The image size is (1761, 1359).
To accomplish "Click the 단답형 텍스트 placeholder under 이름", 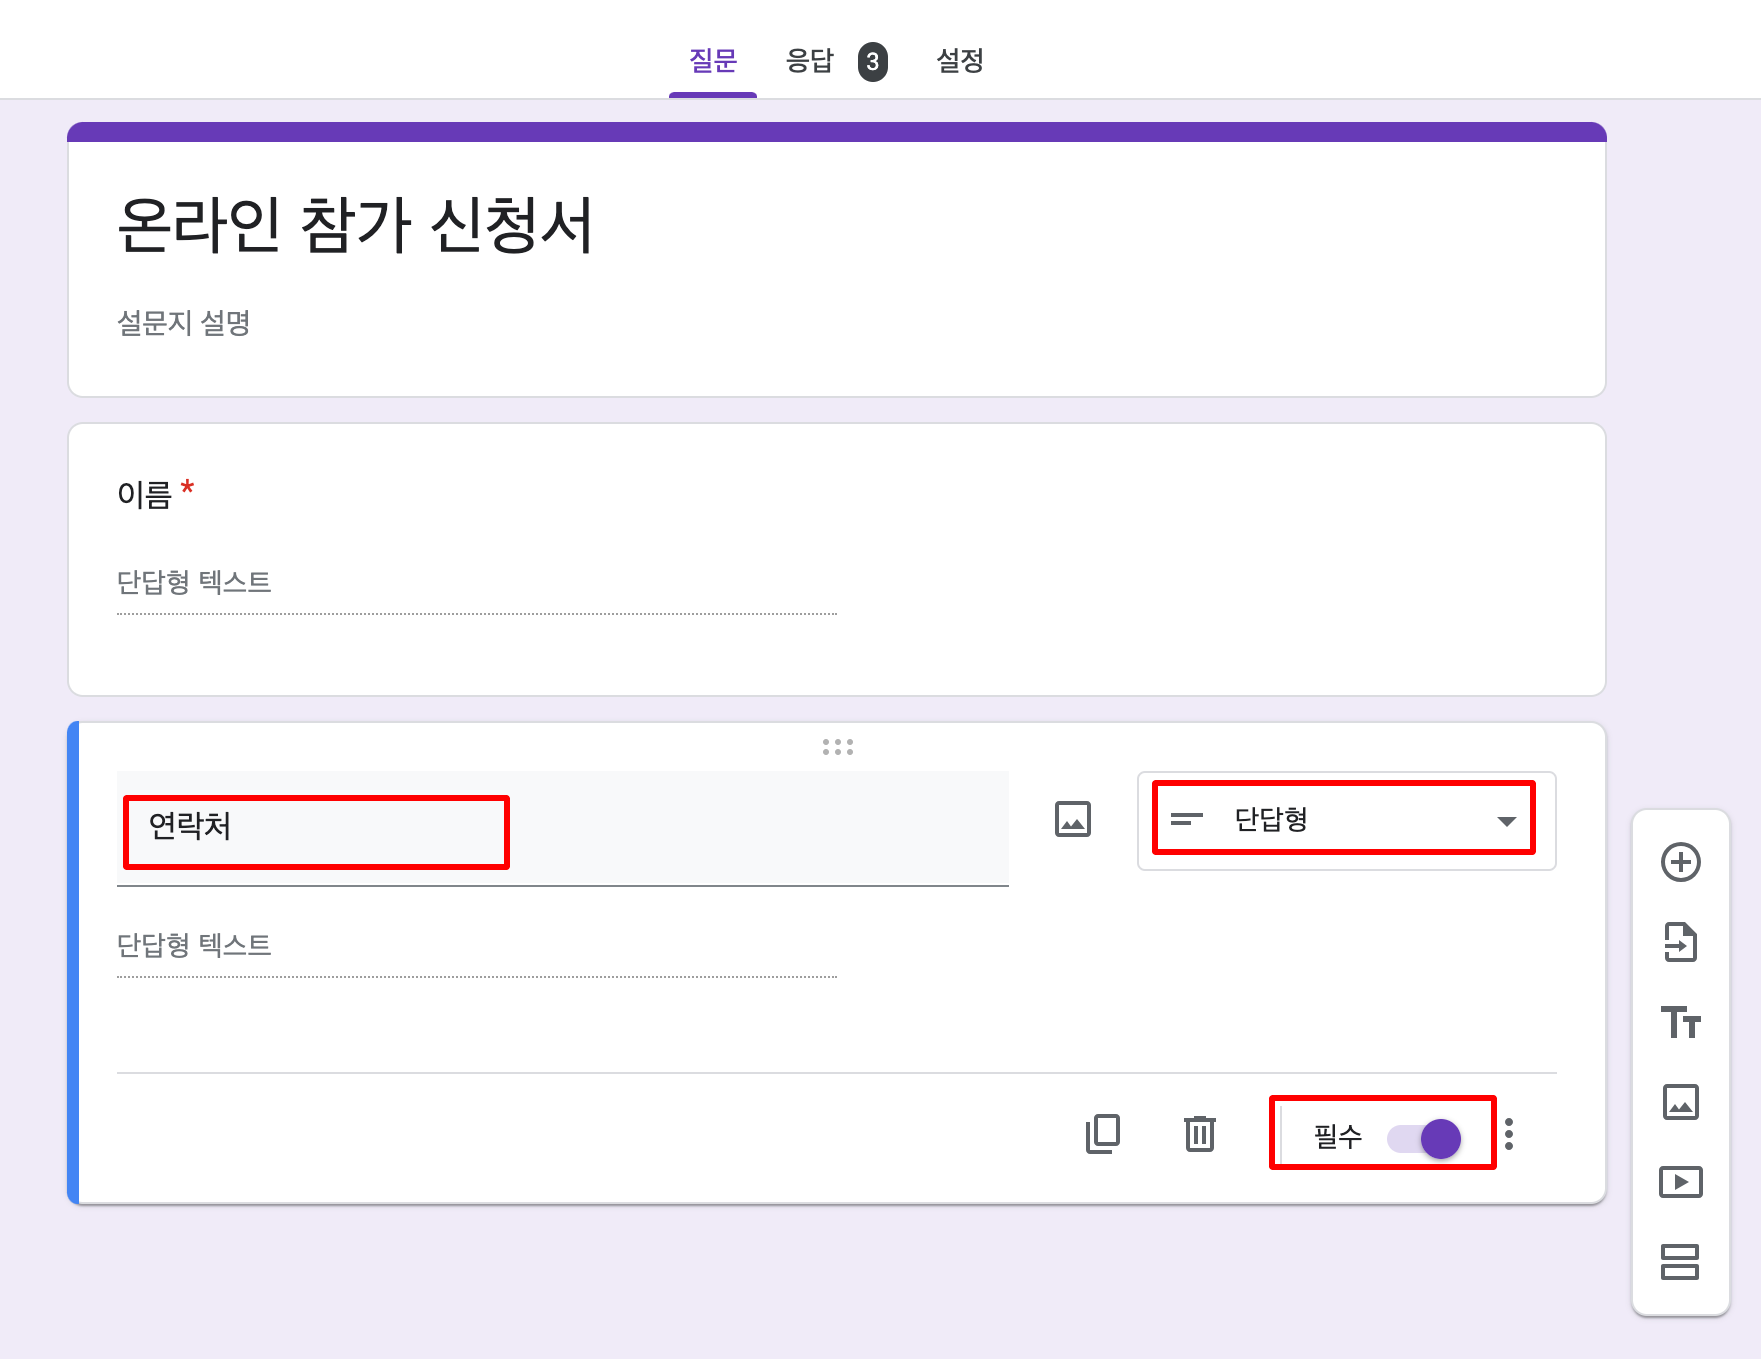I will (194, 582).
